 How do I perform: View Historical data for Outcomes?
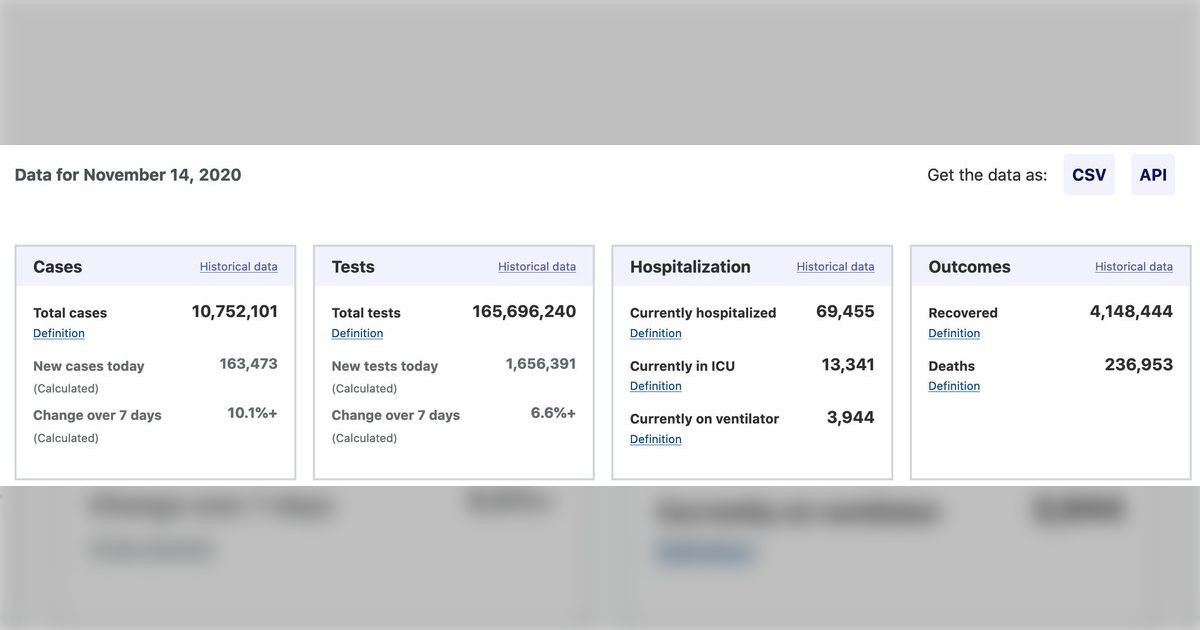(1133, 267)
